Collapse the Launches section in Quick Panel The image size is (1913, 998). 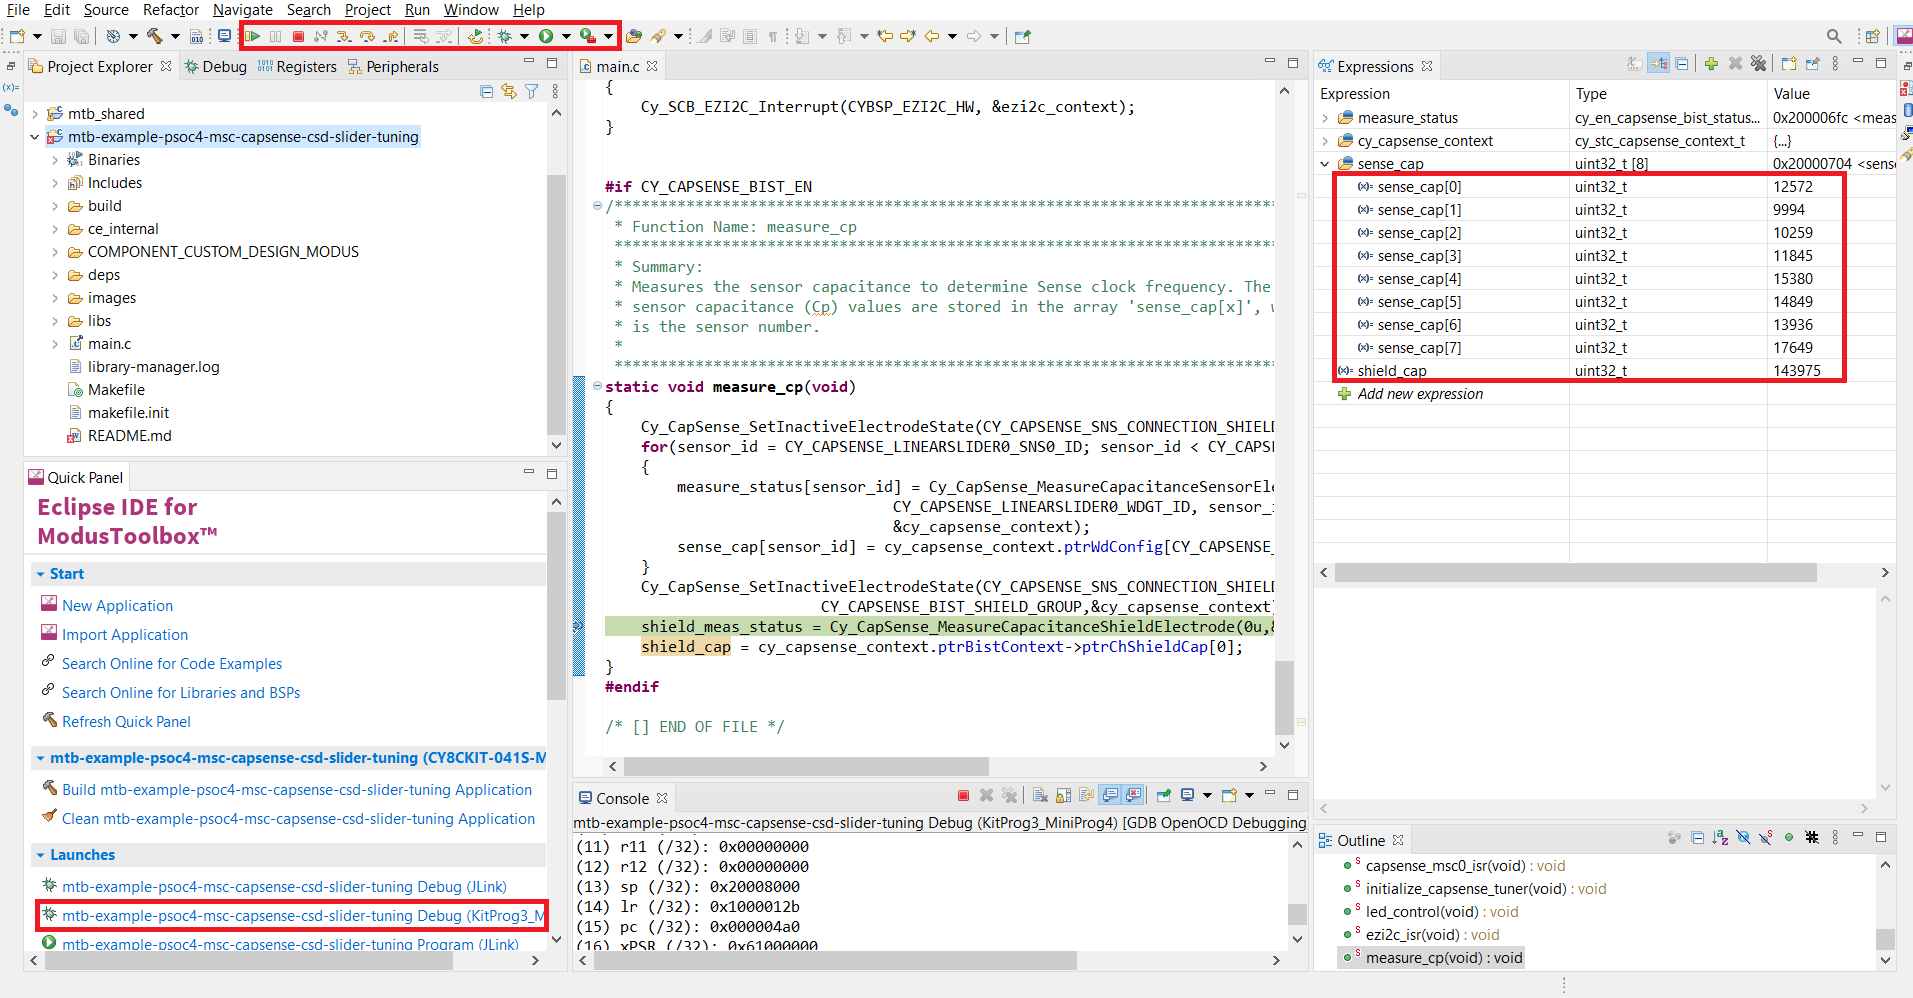(x=41, y=855)
